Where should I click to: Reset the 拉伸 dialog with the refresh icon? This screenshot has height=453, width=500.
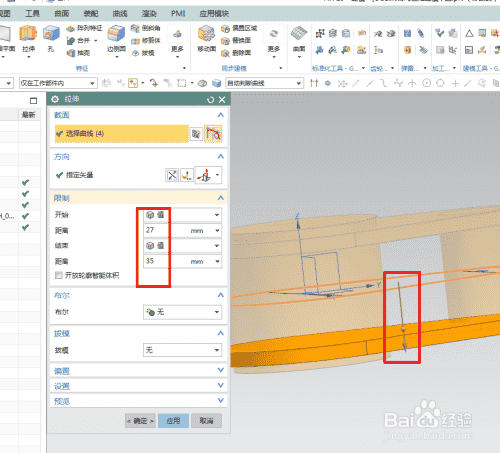[x=210, y=100]
